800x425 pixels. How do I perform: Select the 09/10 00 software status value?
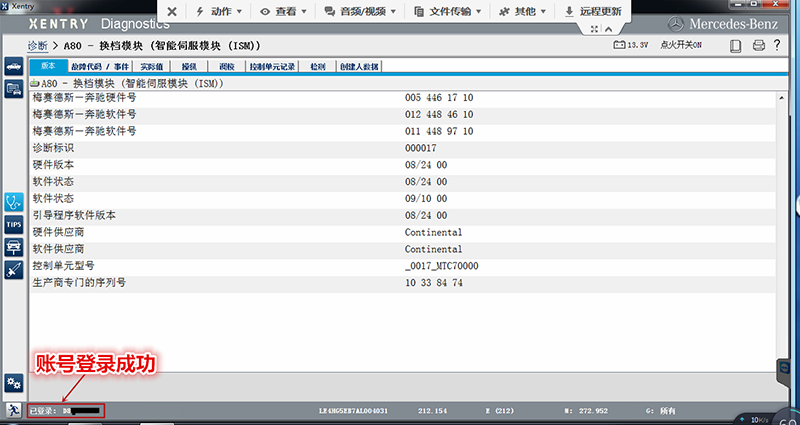[426, 198]
